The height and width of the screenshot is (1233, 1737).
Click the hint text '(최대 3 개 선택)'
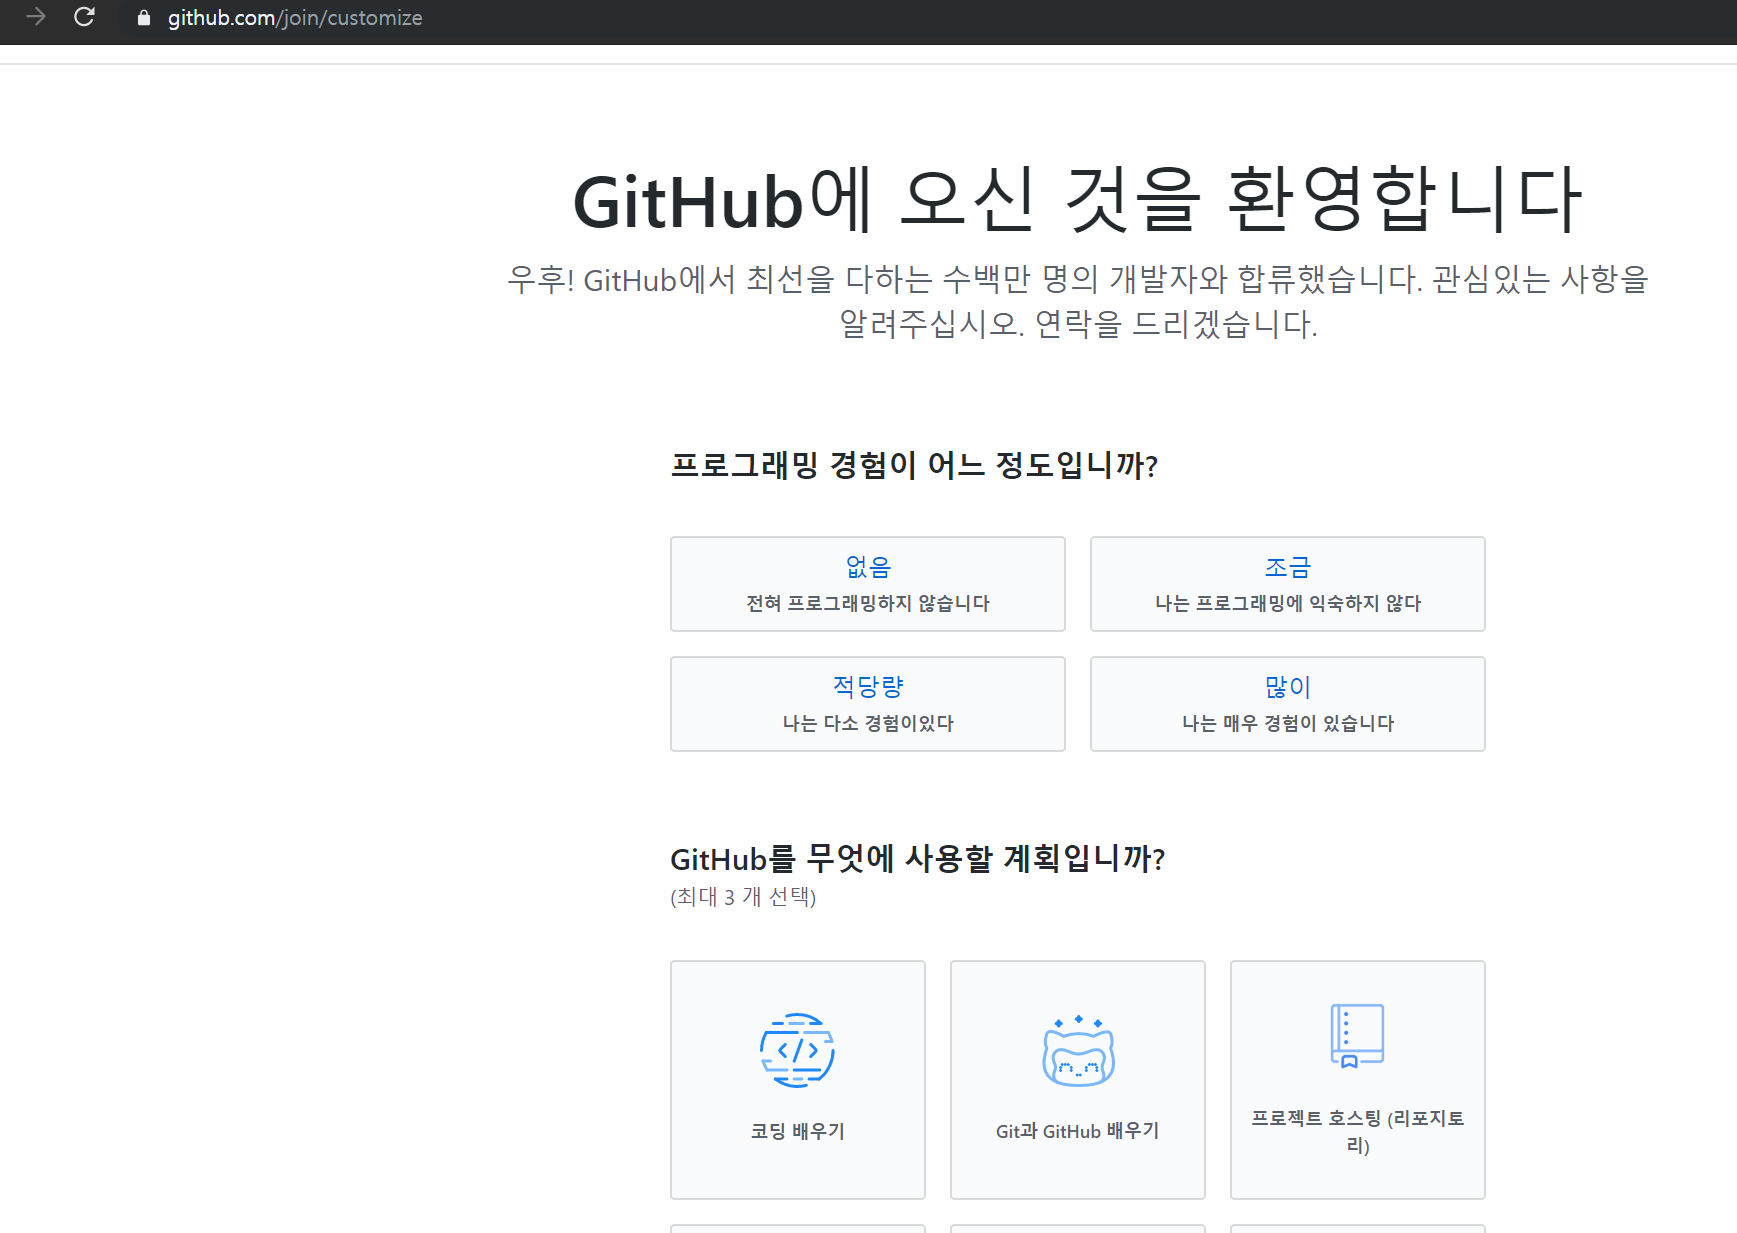(x=743, y=897)
